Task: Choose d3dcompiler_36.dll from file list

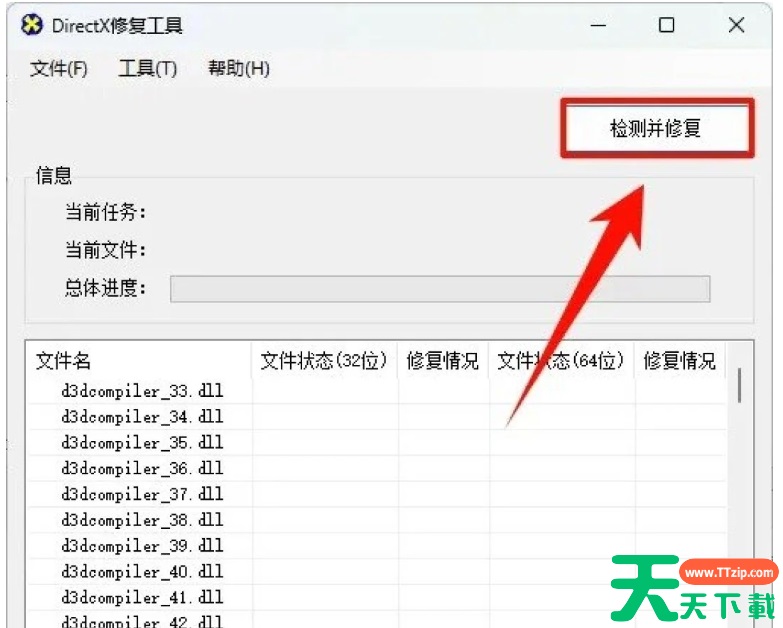Action: point(142,469)
